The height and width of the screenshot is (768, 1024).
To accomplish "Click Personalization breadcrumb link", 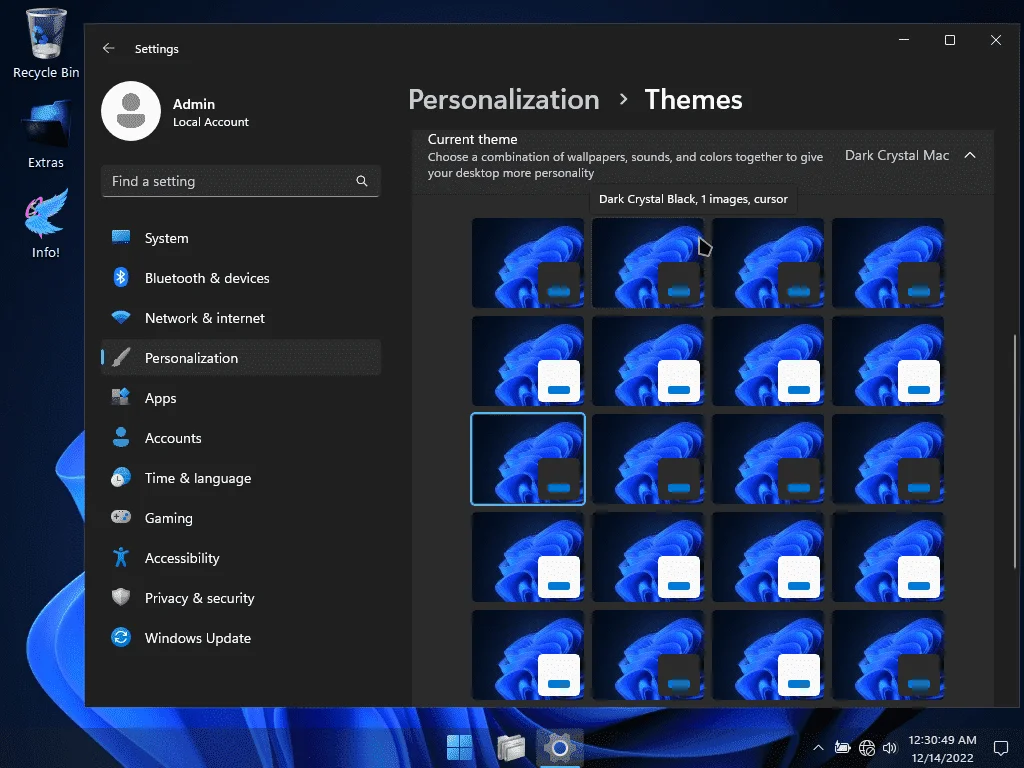I will 504,100.
